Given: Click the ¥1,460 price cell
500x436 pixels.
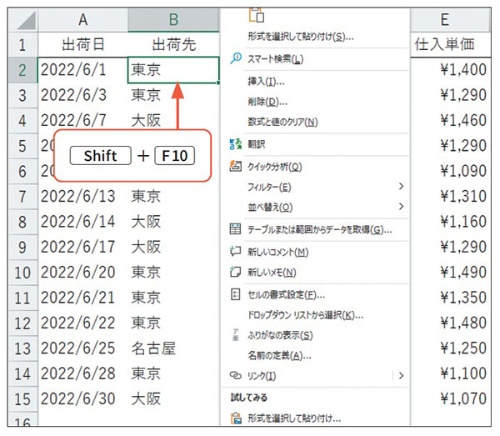Looking at the screenshot, I should (x=450, y=120).
